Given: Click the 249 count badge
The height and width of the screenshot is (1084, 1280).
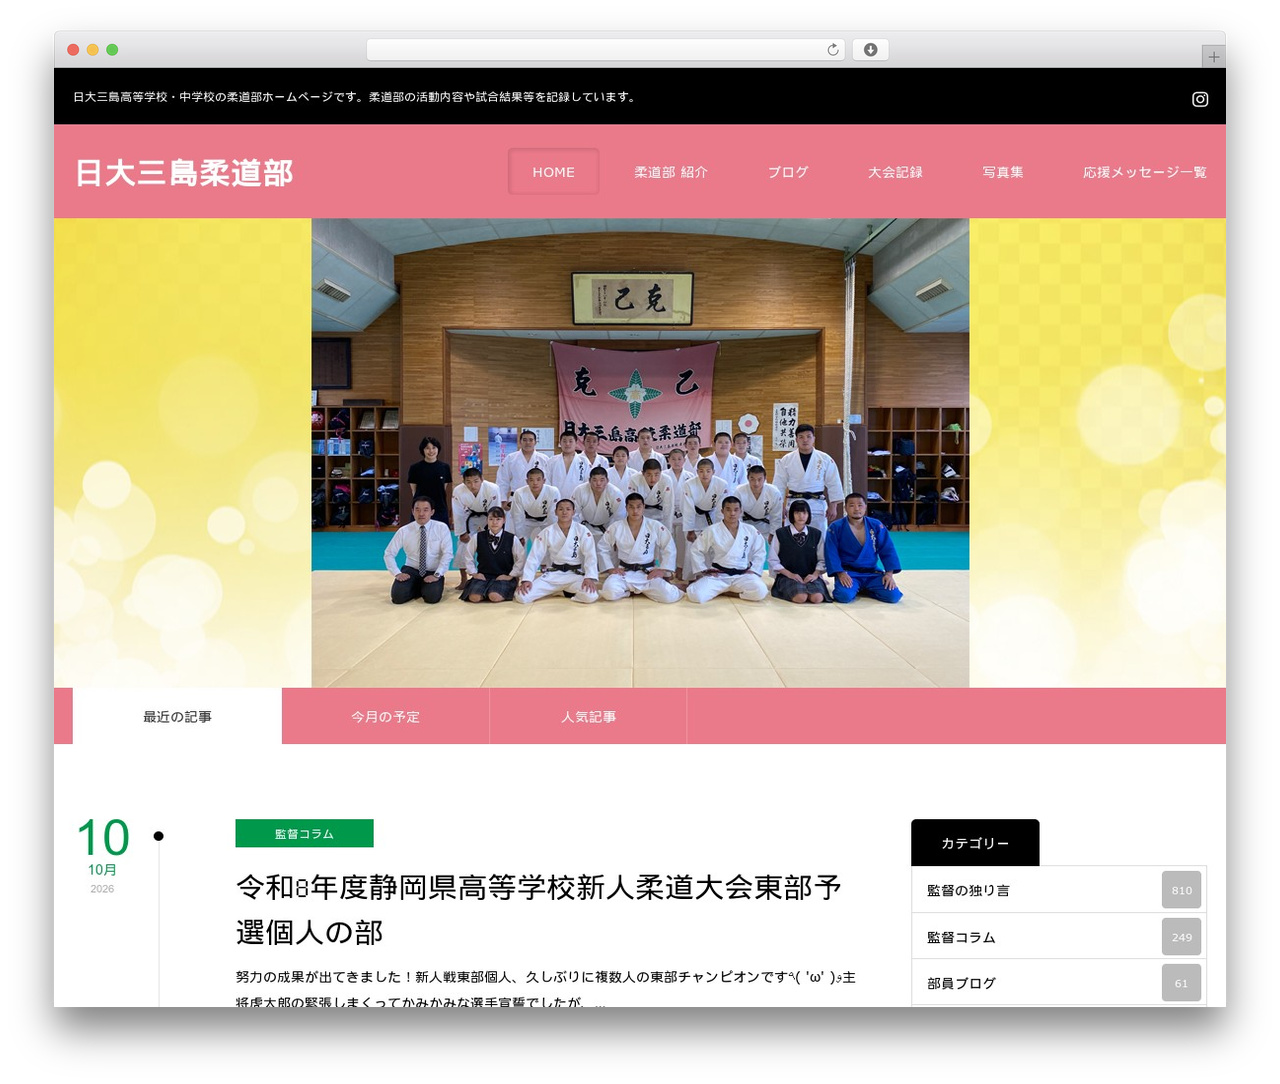Looking at the screenshot, I should (x=1181, y=937).
